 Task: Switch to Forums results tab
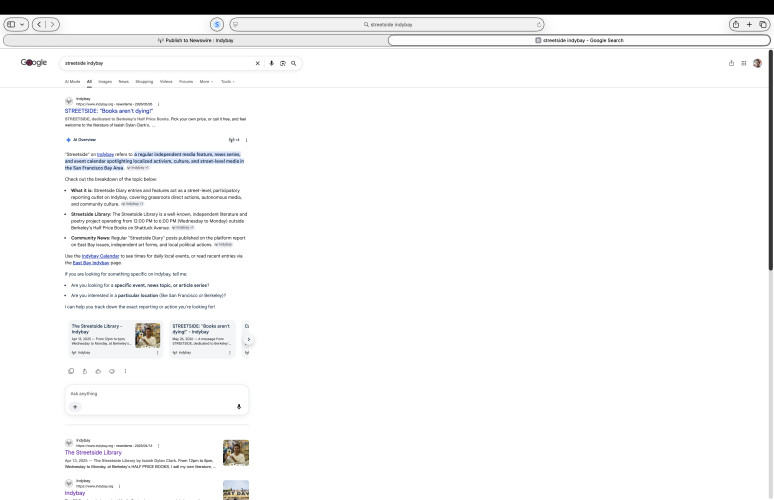[186, 81]
